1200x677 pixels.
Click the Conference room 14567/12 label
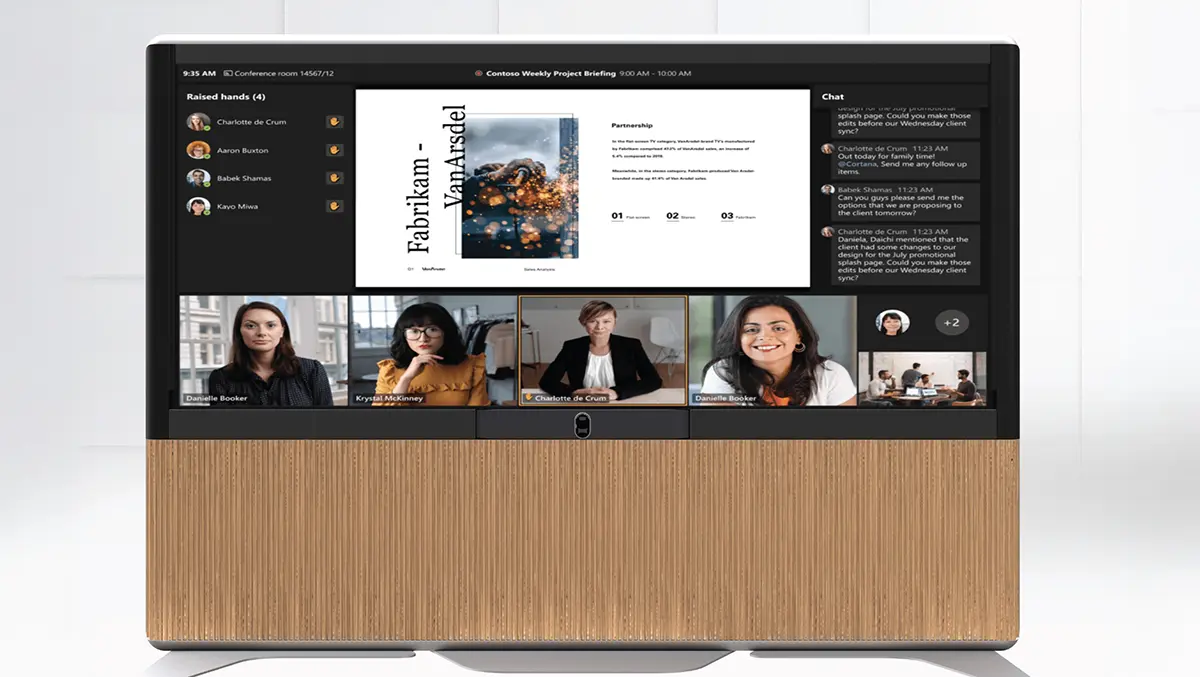pos(284,73)
